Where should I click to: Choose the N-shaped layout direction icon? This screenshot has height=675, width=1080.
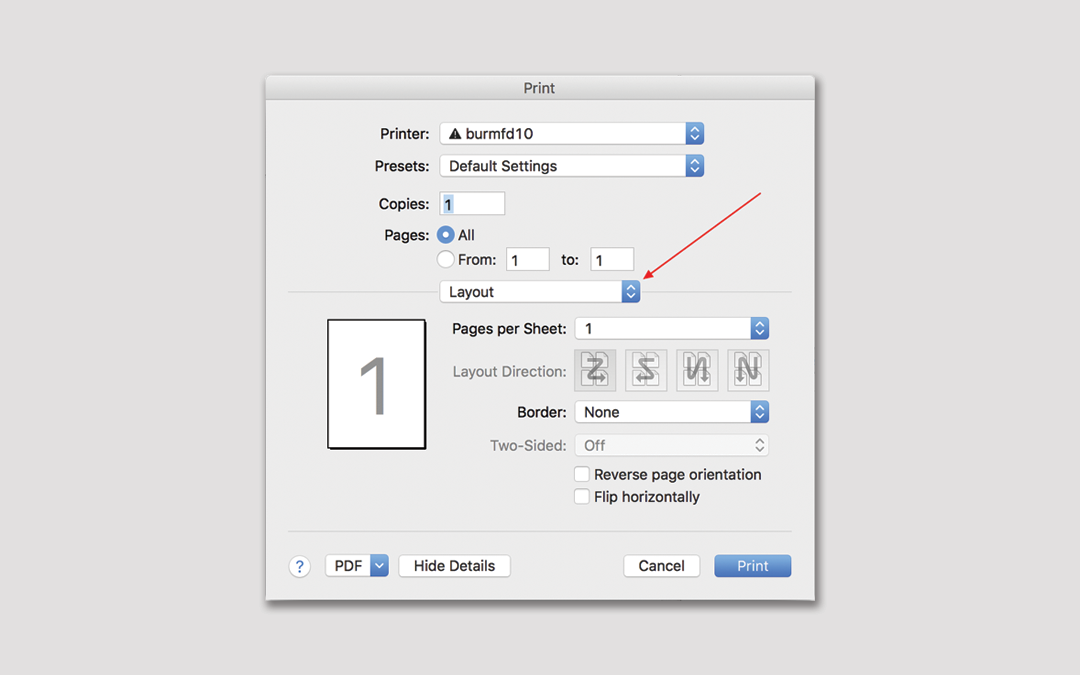(x=748, y=371)
